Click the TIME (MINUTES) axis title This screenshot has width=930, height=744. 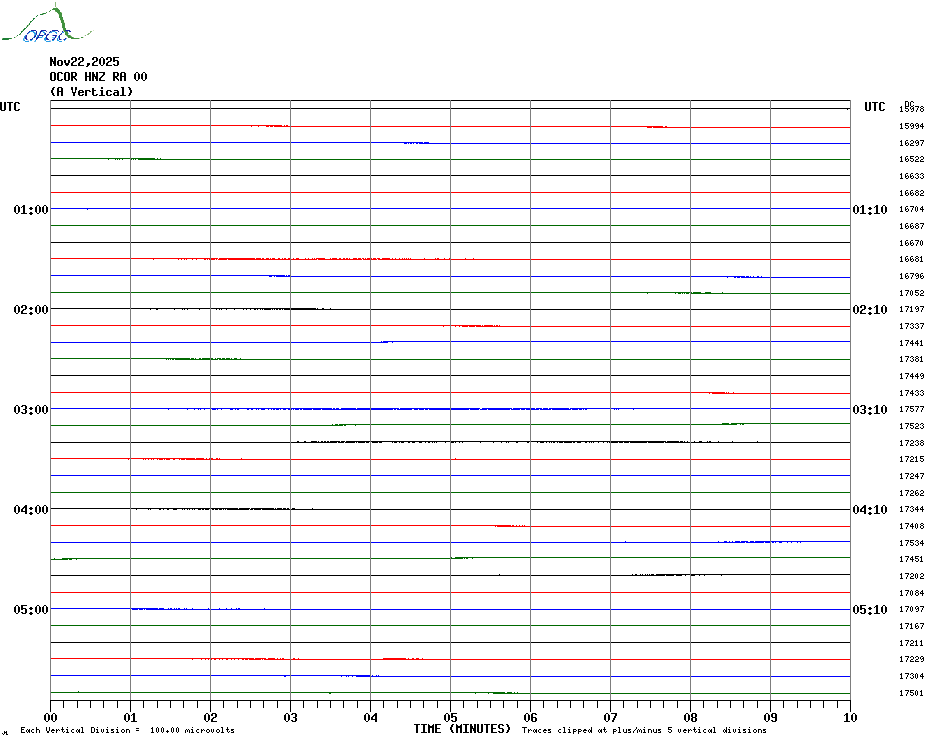tap(462, 729)
